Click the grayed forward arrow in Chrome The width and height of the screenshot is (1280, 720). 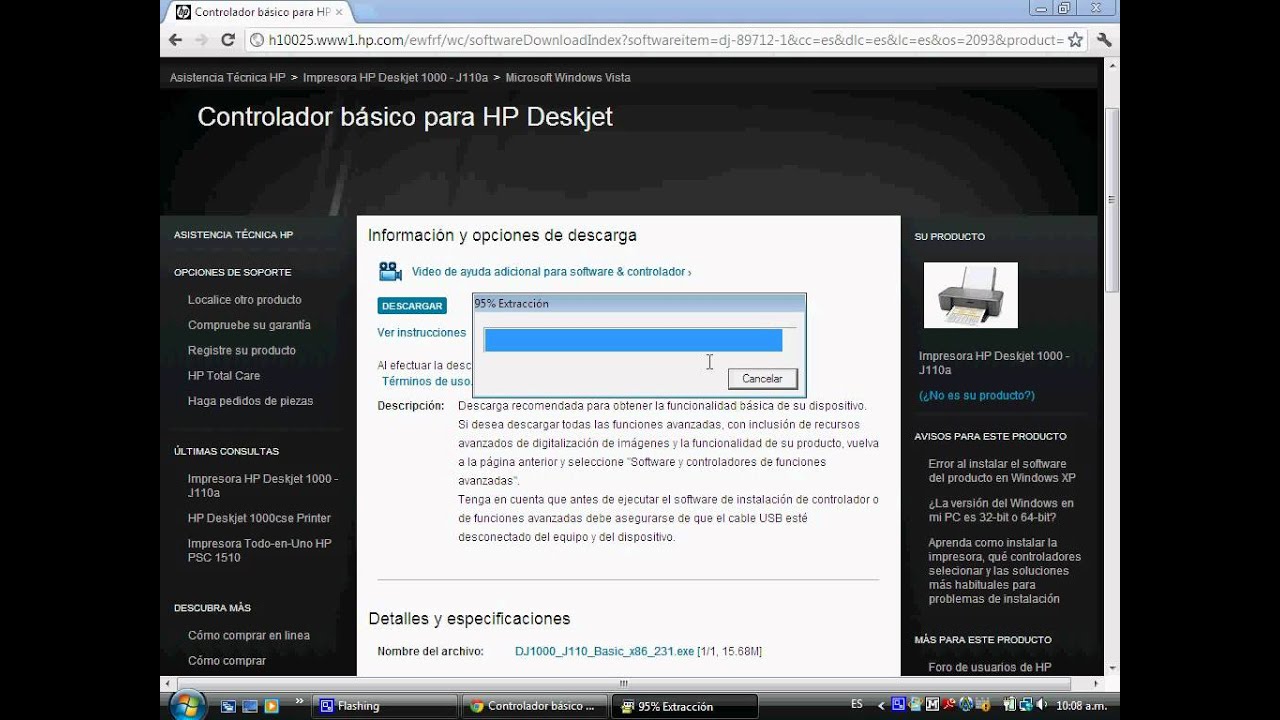tap(201, 40)
